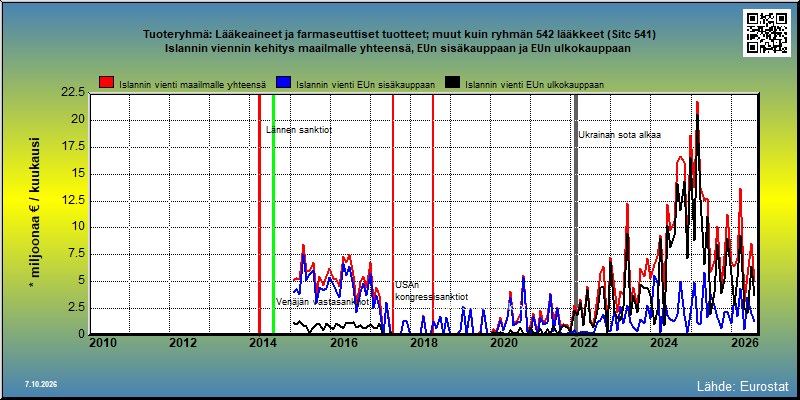Click the QR code image
The width and height of the screenshot is (800, 400).
point(766,33)
